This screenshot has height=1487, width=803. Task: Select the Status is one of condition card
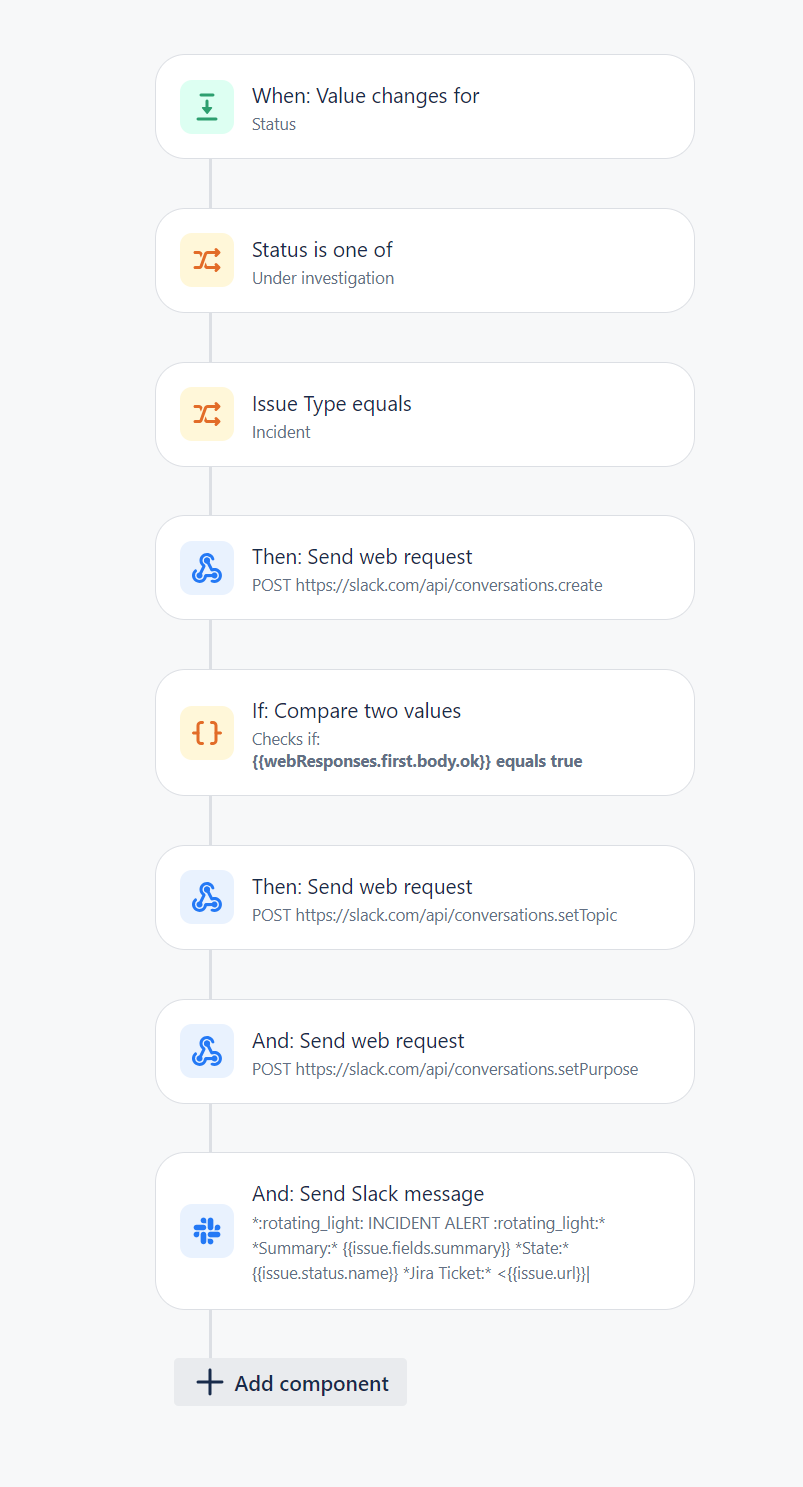pyautogui.click(x=425, y=260)
